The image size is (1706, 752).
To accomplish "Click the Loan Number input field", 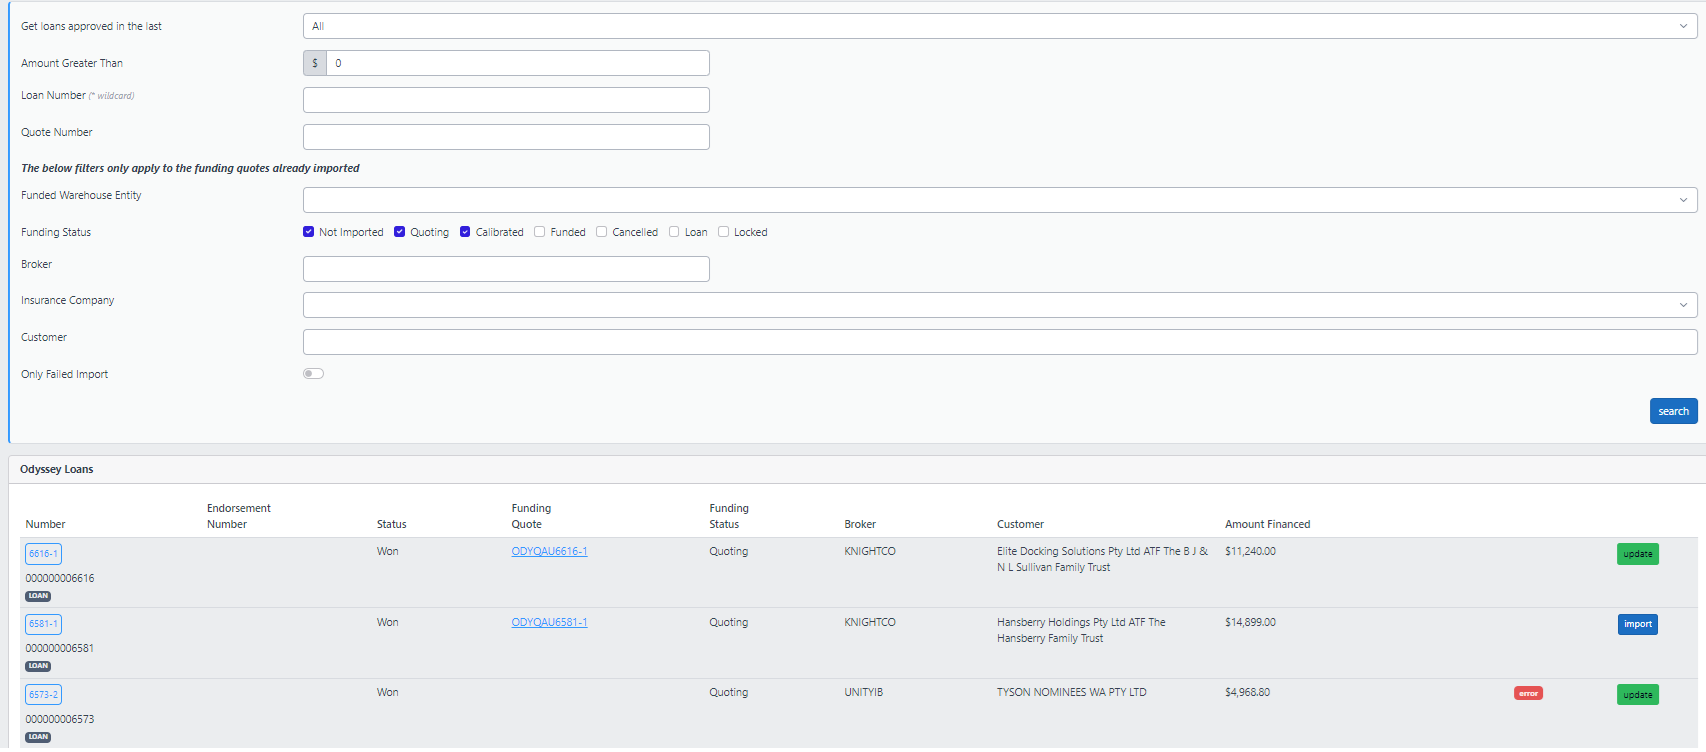I will (x=506, y=100).
